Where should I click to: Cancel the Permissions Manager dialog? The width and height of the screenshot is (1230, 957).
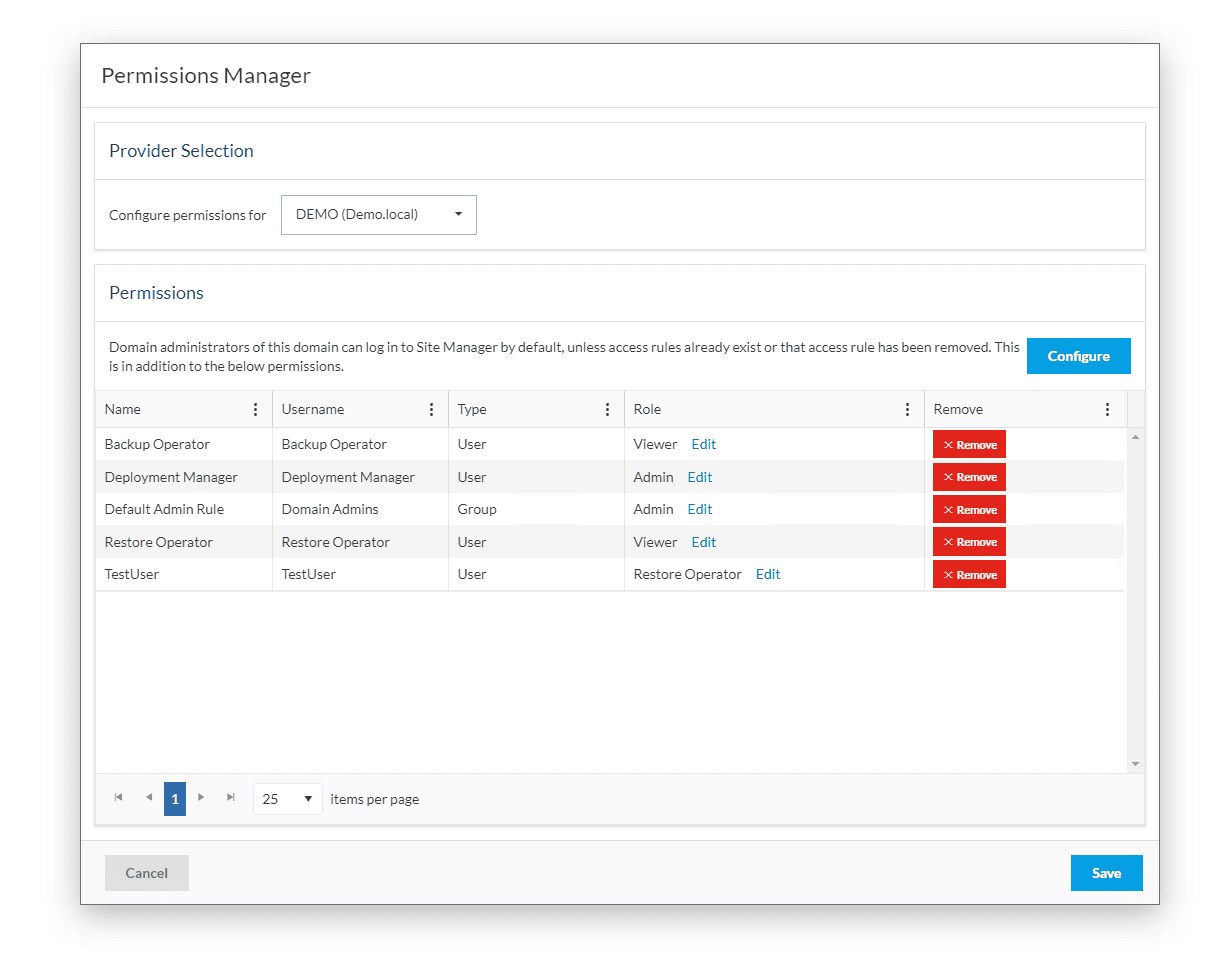[146, 873]
